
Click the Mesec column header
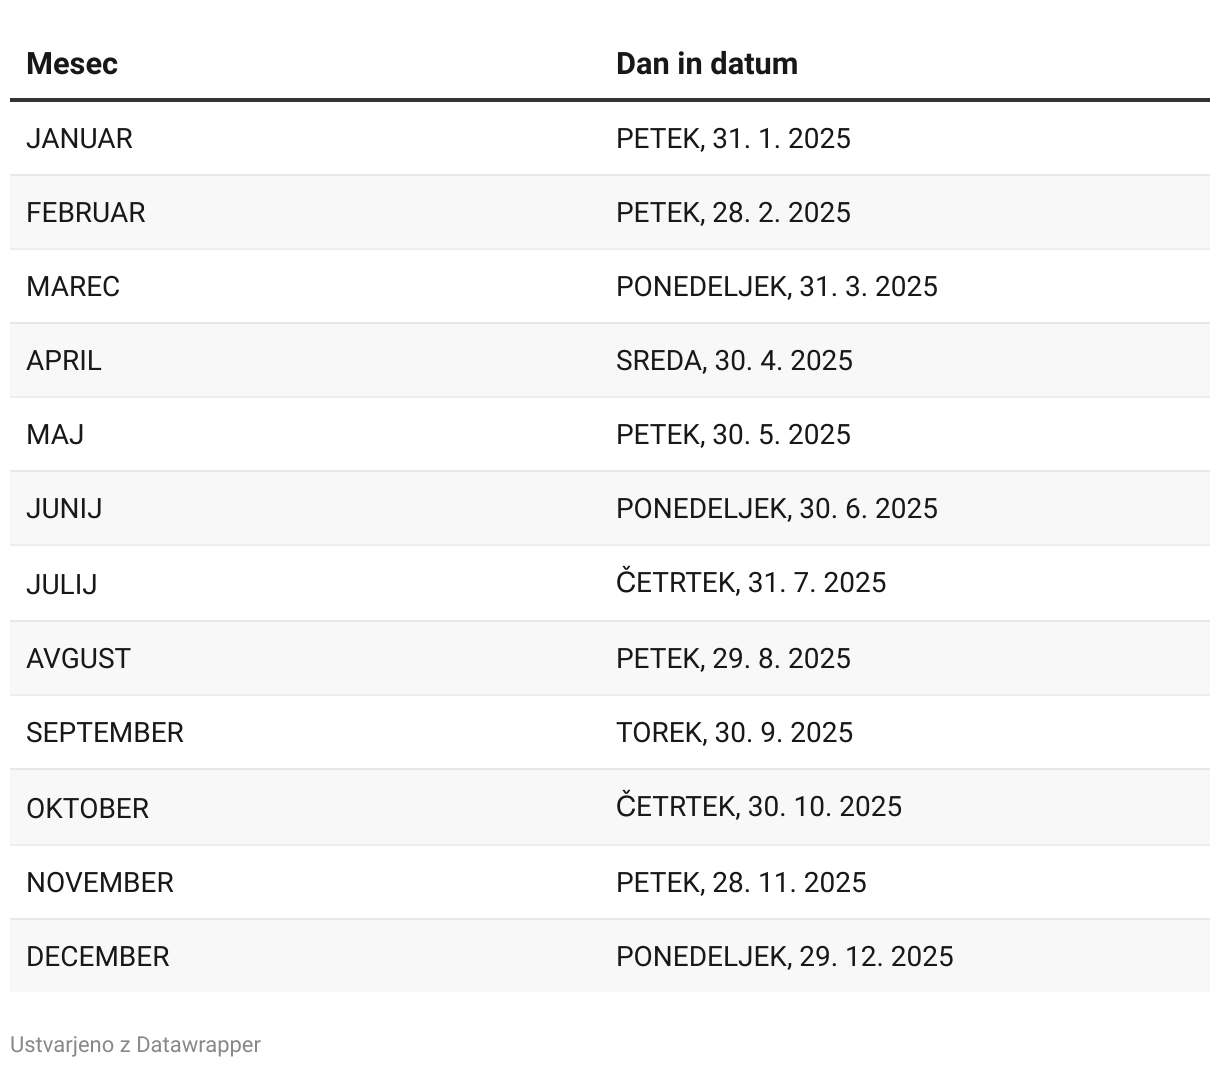coord(72,63)
